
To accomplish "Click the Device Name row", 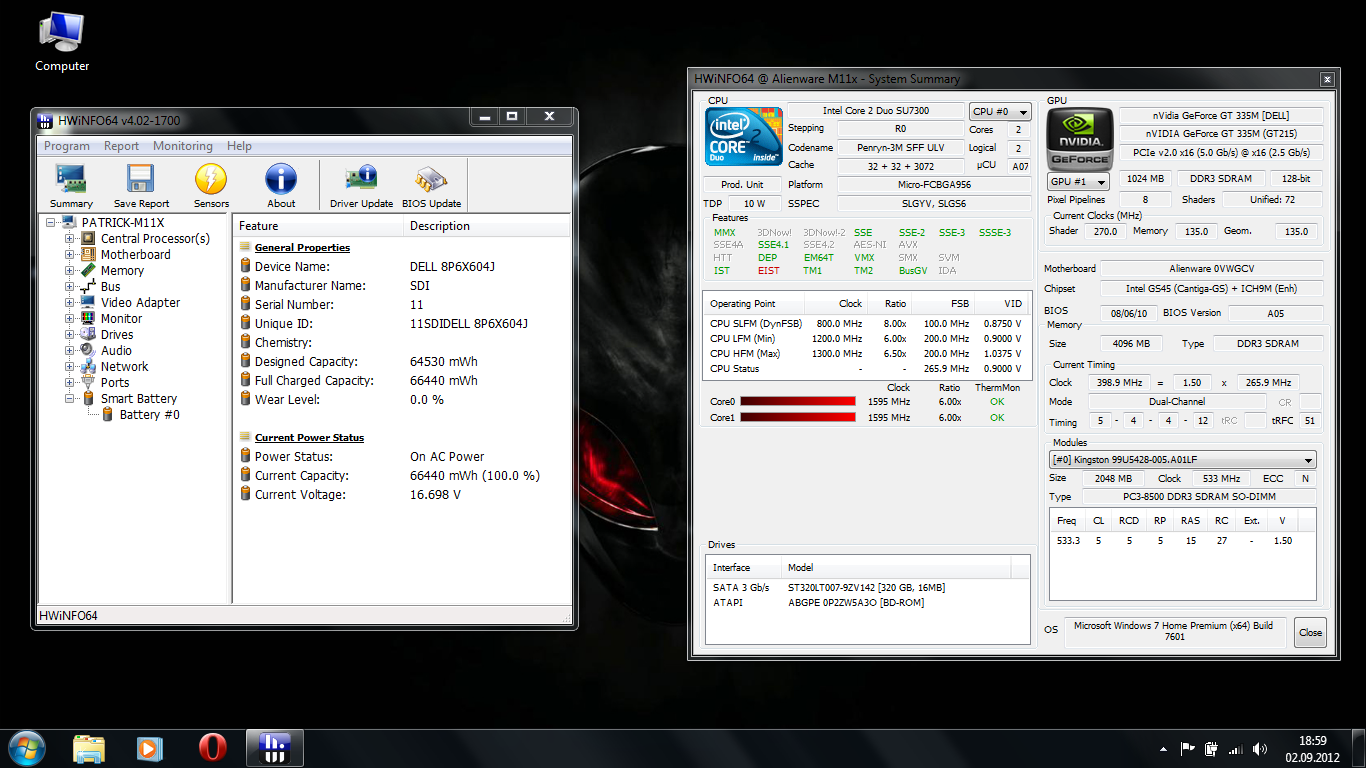I will pos(401,267).
